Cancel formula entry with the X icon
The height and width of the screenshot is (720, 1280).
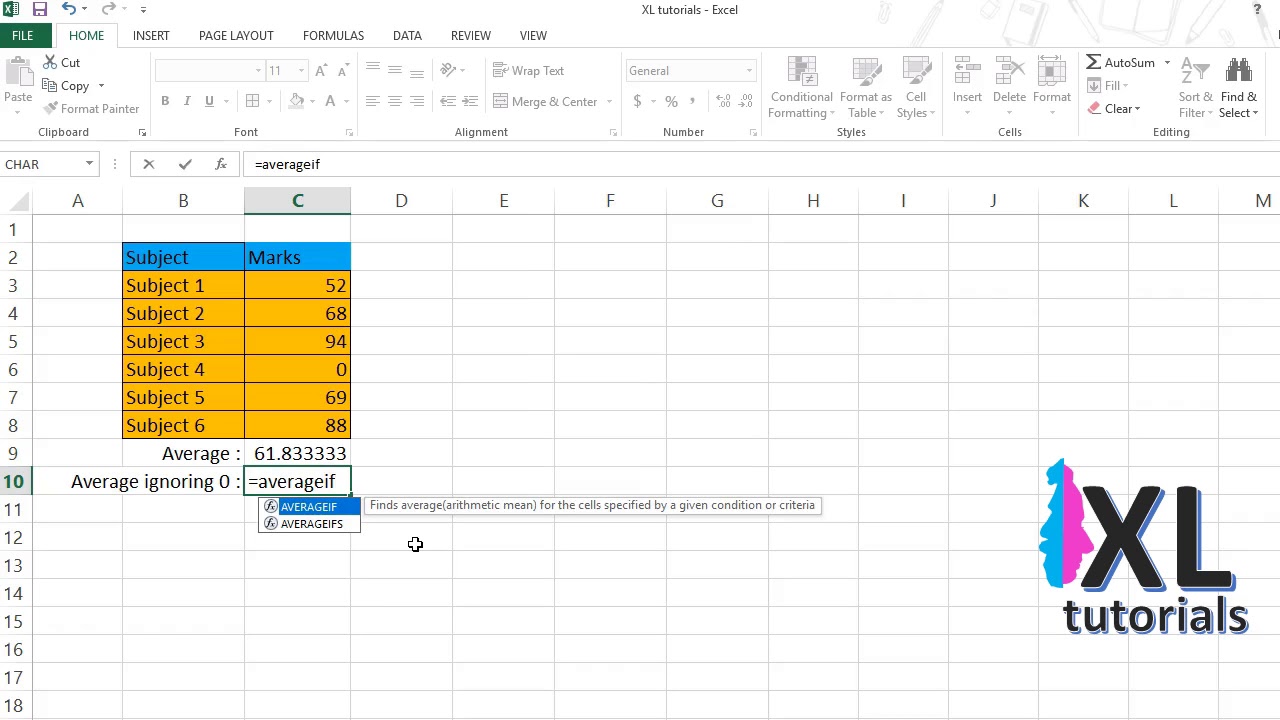149,164
